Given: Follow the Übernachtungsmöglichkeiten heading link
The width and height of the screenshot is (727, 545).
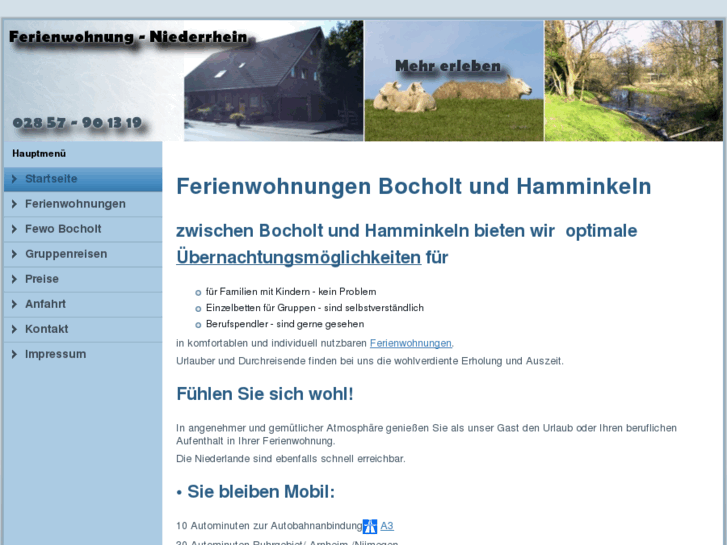Looking at the screenshot, I should [299, 257].
